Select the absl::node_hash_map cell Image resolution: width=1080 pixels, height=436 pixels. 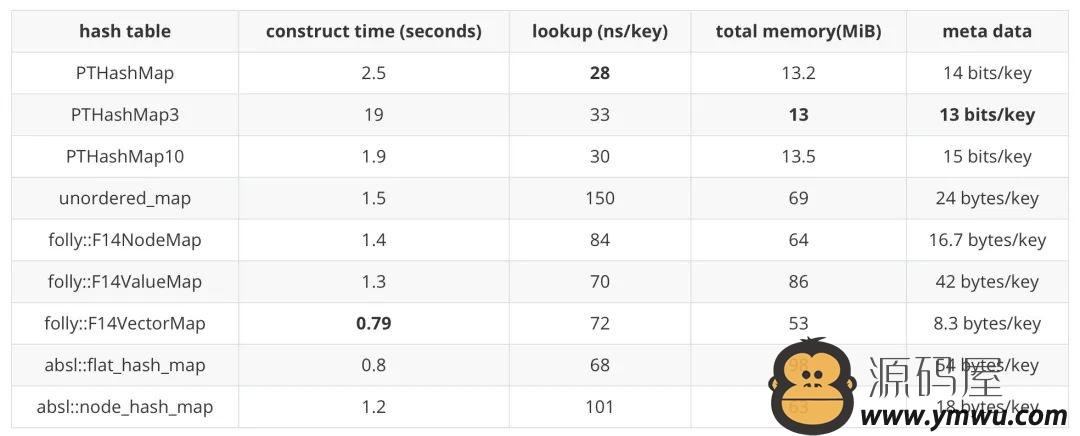[125, 406]
